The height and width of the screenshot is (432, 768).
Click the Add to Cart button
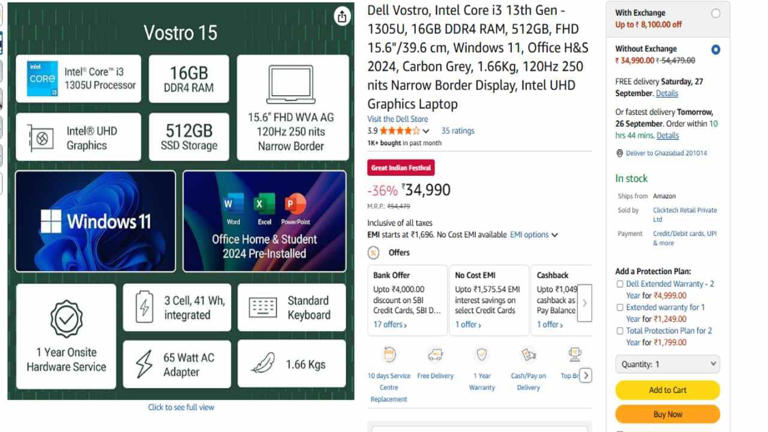point(668,390)
